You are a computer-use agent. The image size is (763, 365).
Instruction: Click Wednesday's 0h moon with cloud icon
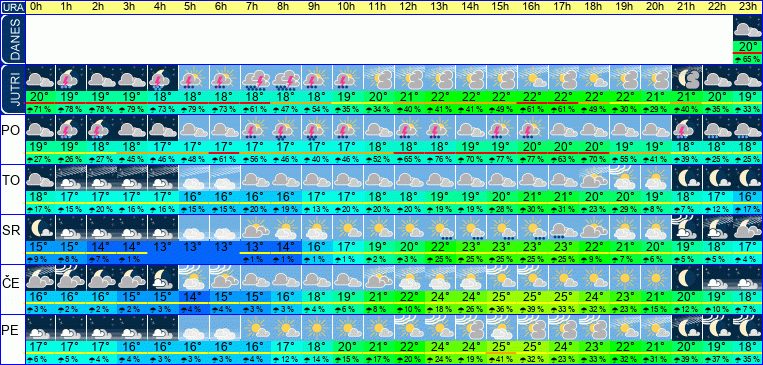(x=40, y=228)
